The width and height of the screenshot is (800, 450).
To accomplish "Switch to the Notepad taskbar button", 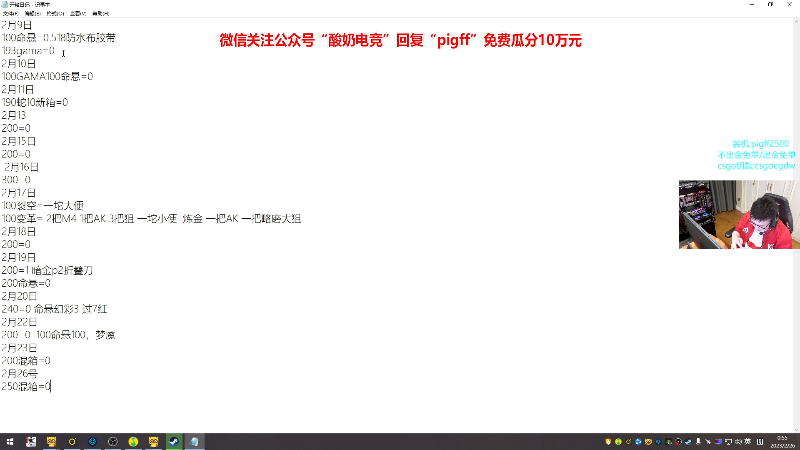I will pos(194,442).
